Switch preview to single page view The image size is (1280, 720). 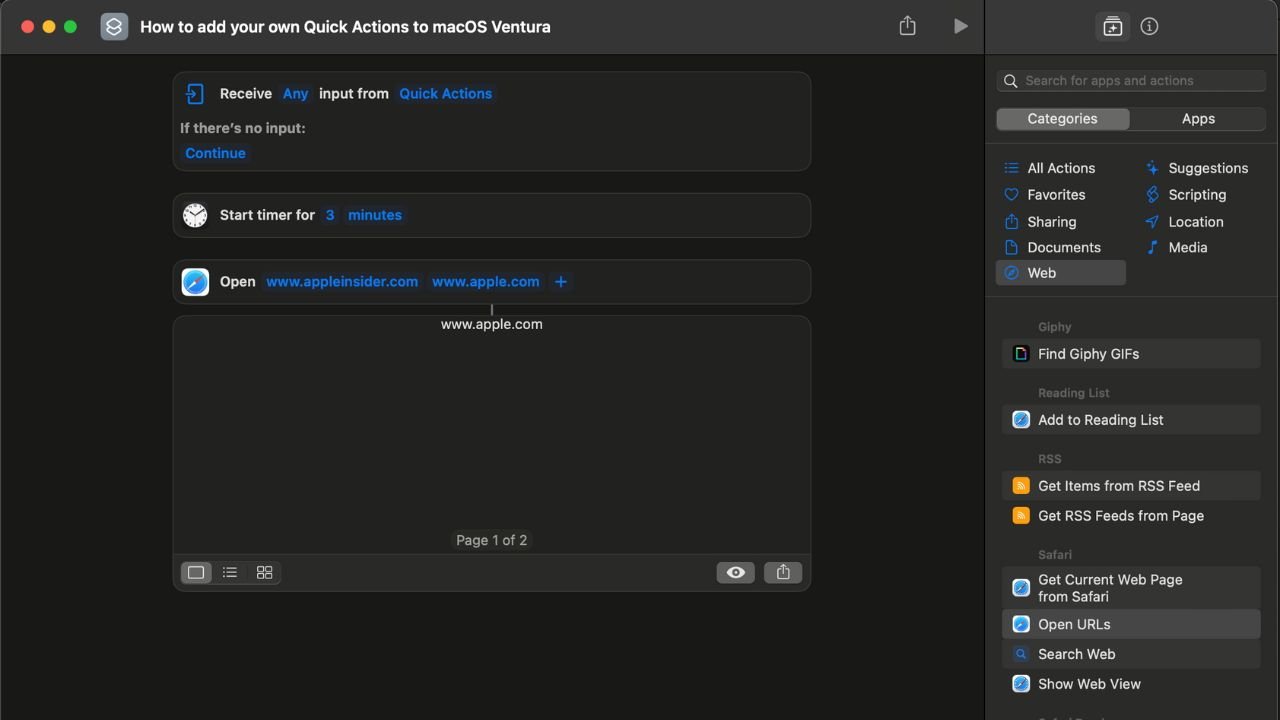pos(196,572)
